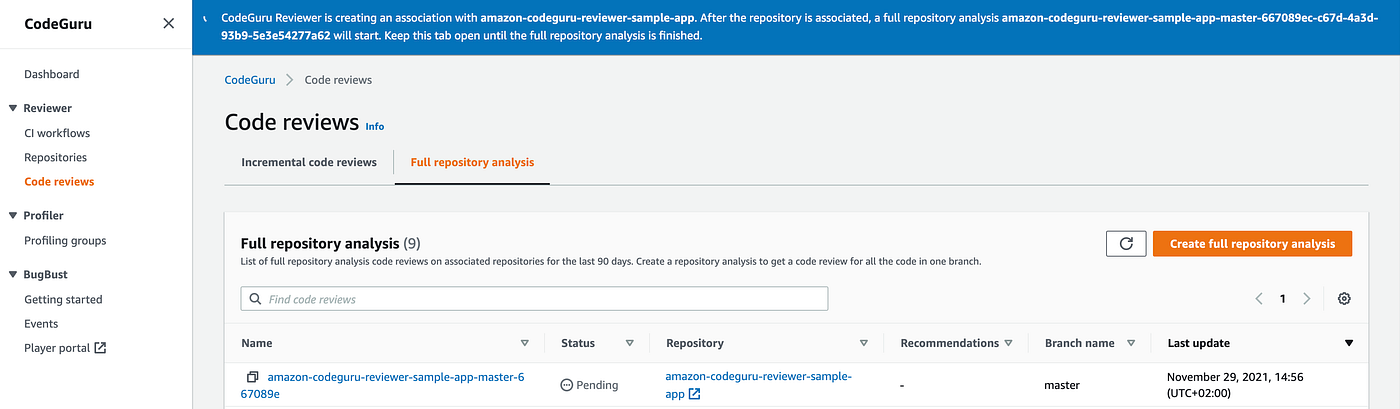Image resolution: width=1400 pixels, height=409 pixels.
Task: Open table preferences gear icon
Action: (1344, 299)
